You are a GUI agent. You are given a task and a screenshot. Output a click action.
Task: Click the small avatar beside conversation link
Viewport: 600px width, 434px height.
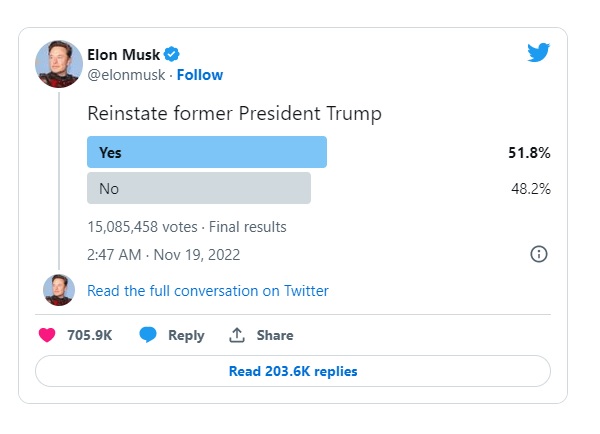59,290
